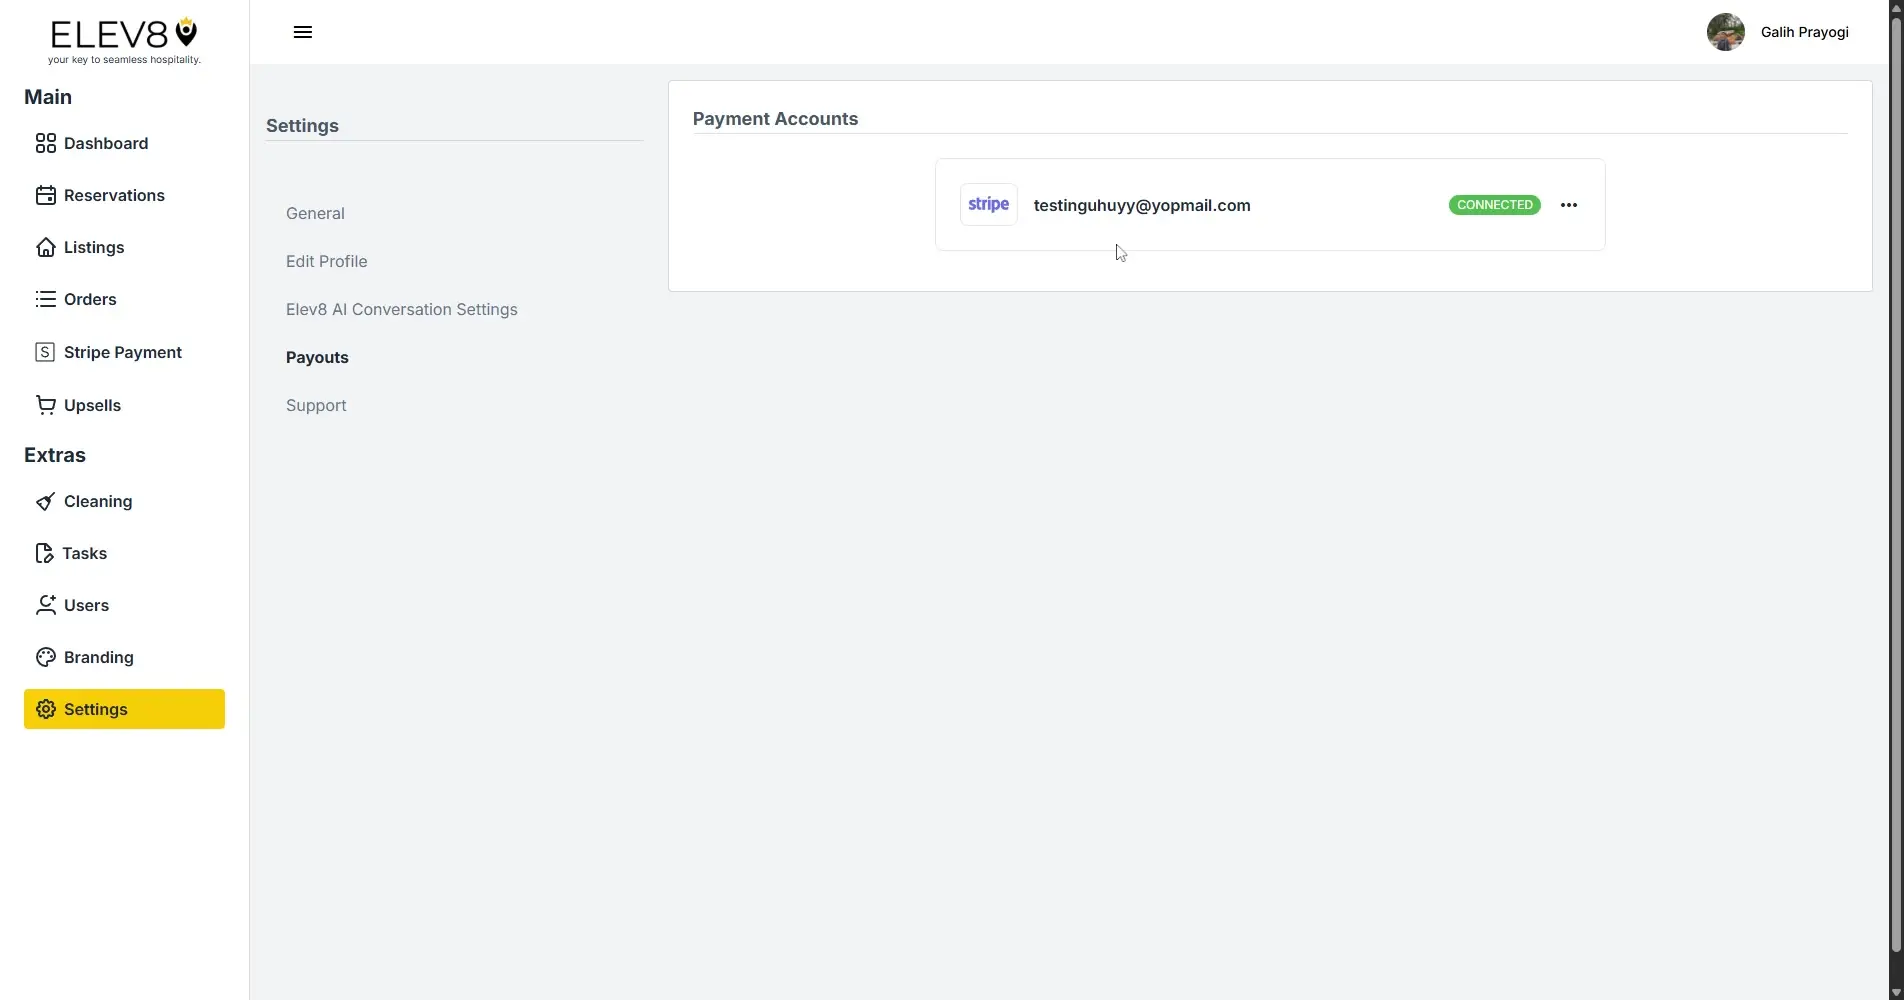
Task: Open the Payouts settings tab
Action: pyautogui.click(x=316, y=357)
